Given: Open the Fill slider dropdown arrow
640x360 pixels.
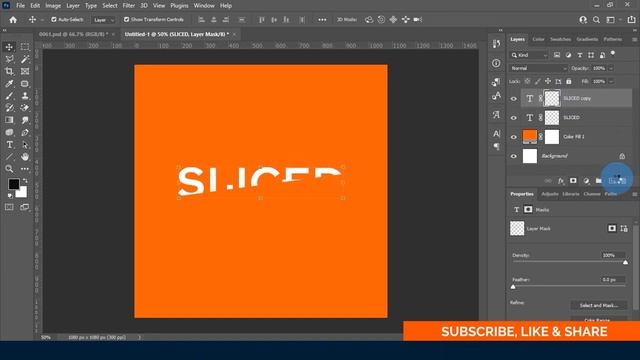Looking at the screenshot, I should click(x=611, y=82).
